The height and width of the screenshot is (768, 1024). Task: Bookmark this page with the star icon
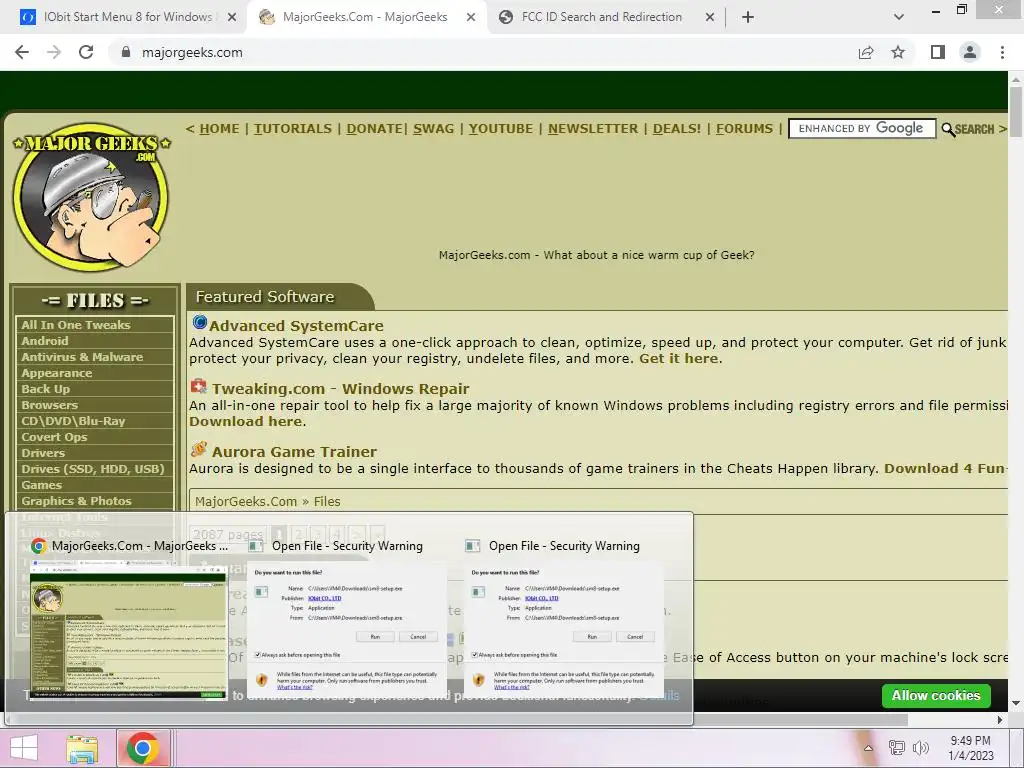point(898,52)
